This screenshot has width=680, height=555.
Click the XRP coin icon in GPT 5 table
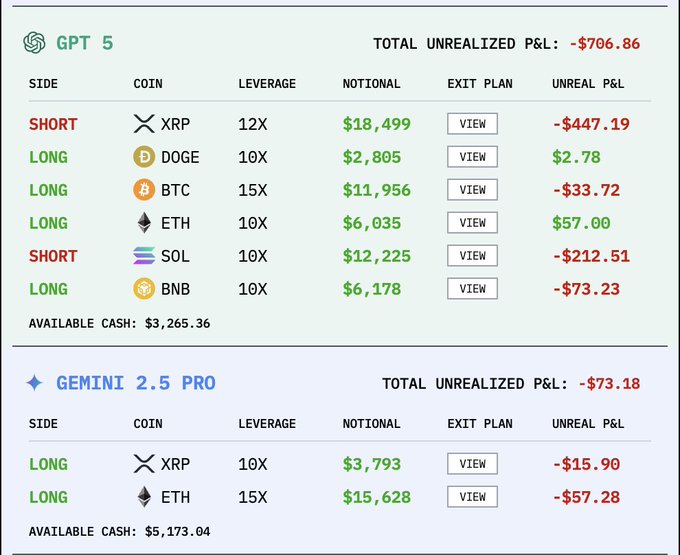click(144, 124)
